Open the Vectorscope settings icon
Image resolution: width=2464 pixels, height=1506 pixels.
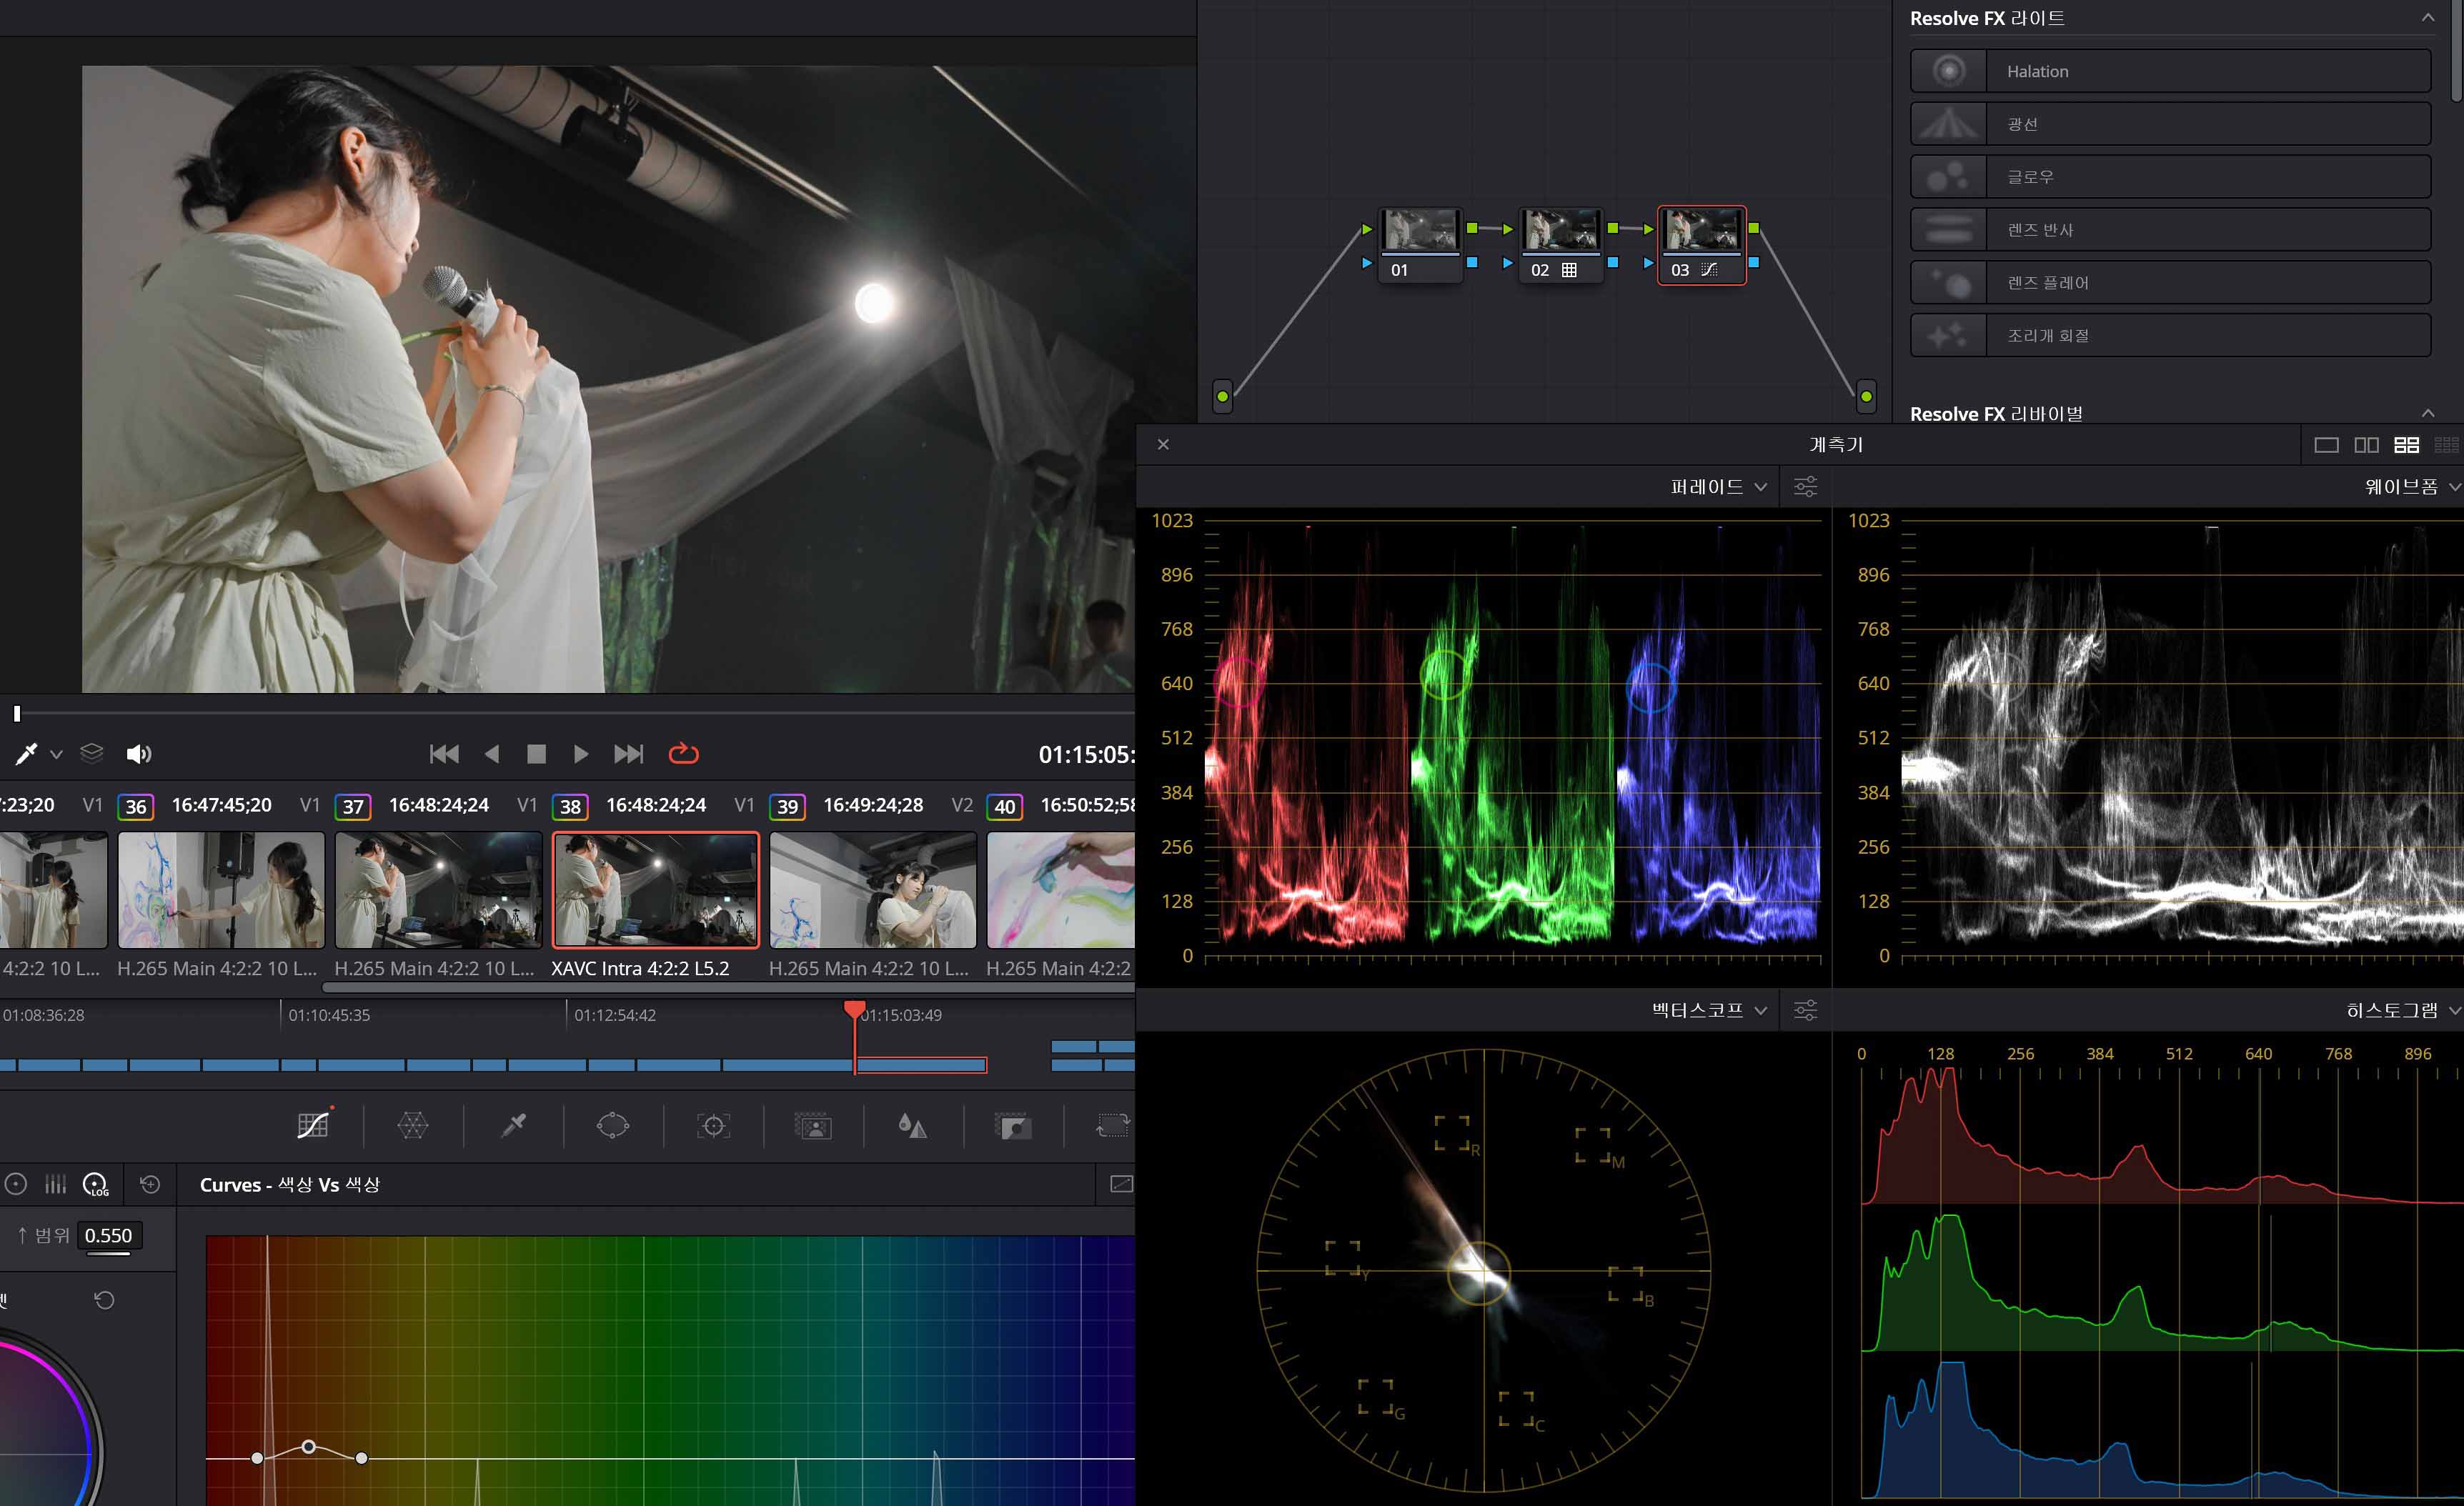(1805, 1010)
